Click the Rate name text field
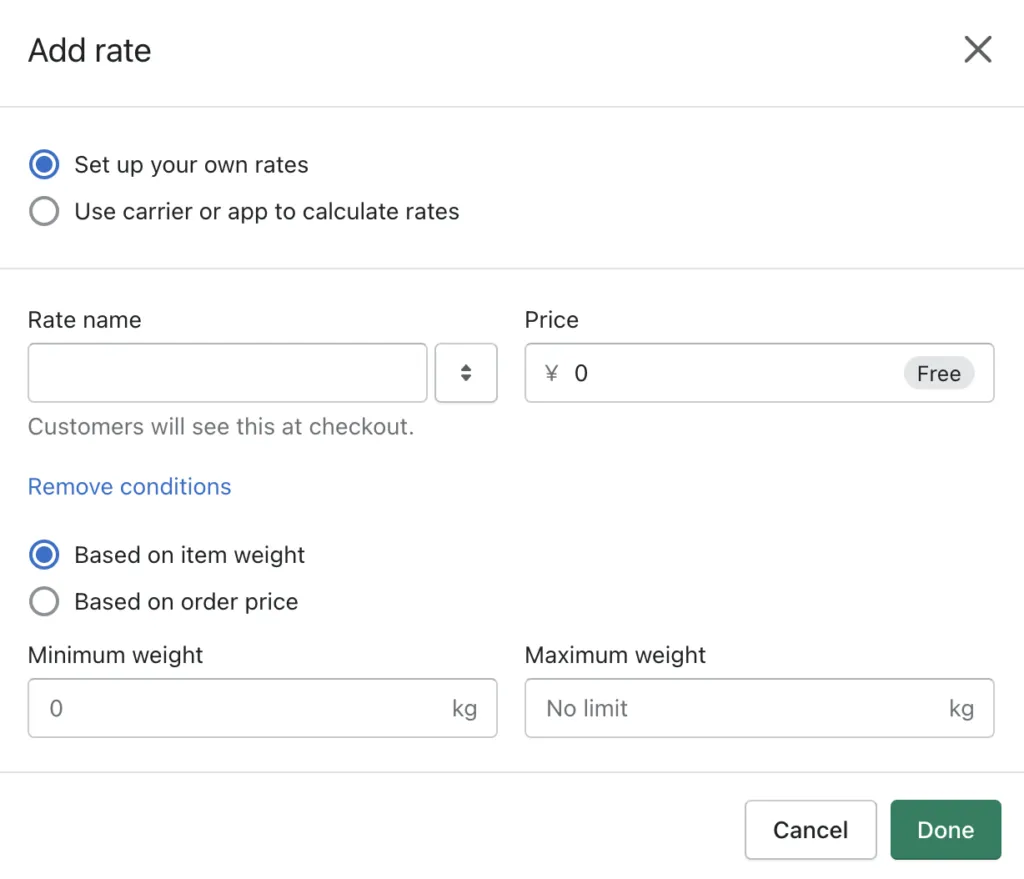This screenshot has width=1024, height=879. (x=227, y=373)
